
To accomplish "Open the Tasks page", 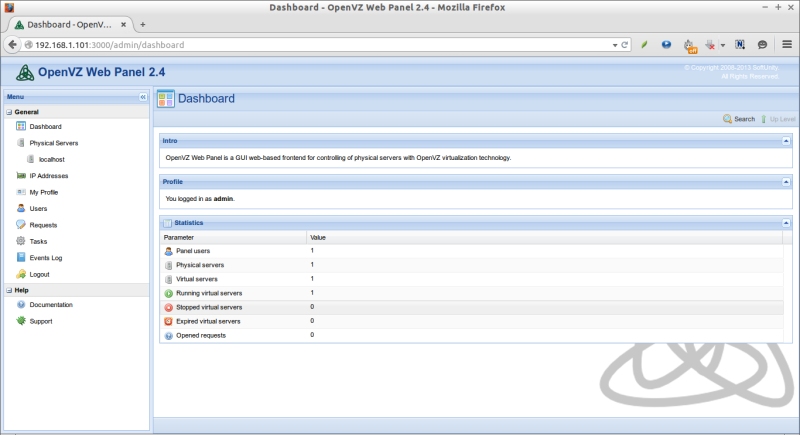I will [38, 241].
